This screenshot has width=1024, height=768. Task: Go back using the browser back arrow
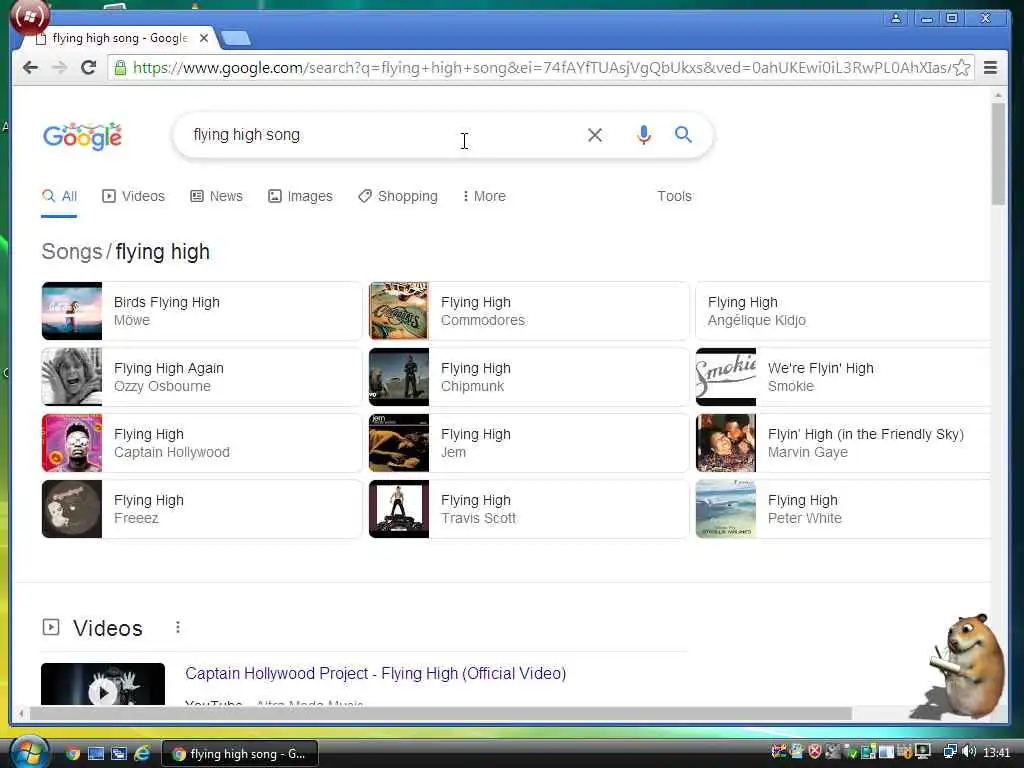[x=30, y=67]
